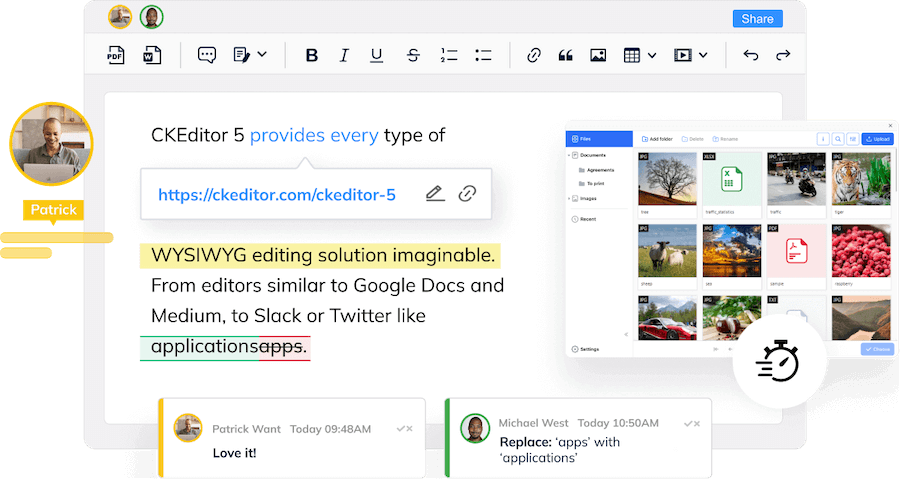900x479 pixels.
Task: Add a comment using speech bubble icon
Action: [x=207, y=55]
